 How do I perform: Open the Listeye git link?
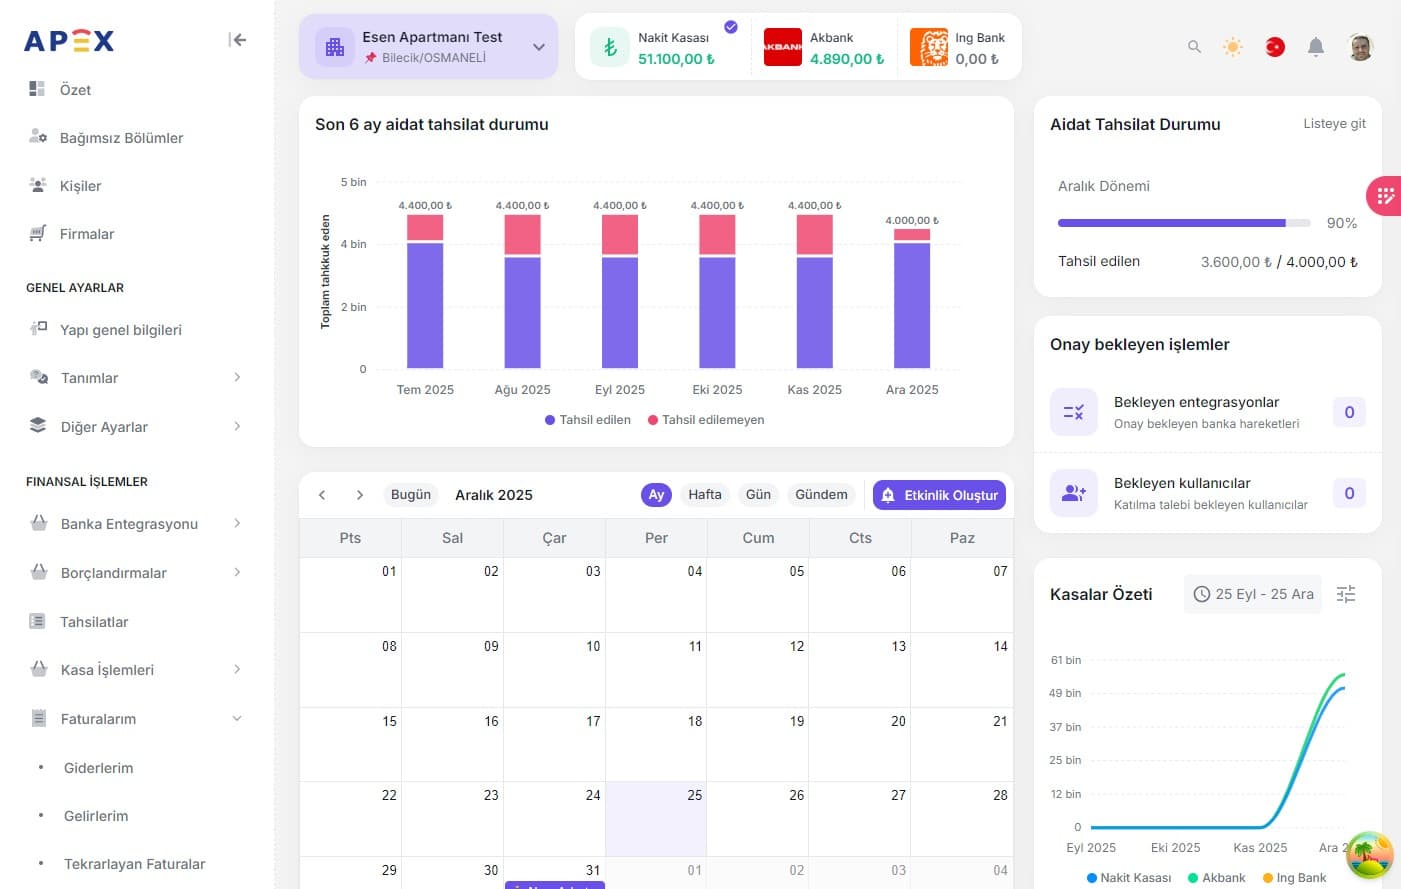1334,124
